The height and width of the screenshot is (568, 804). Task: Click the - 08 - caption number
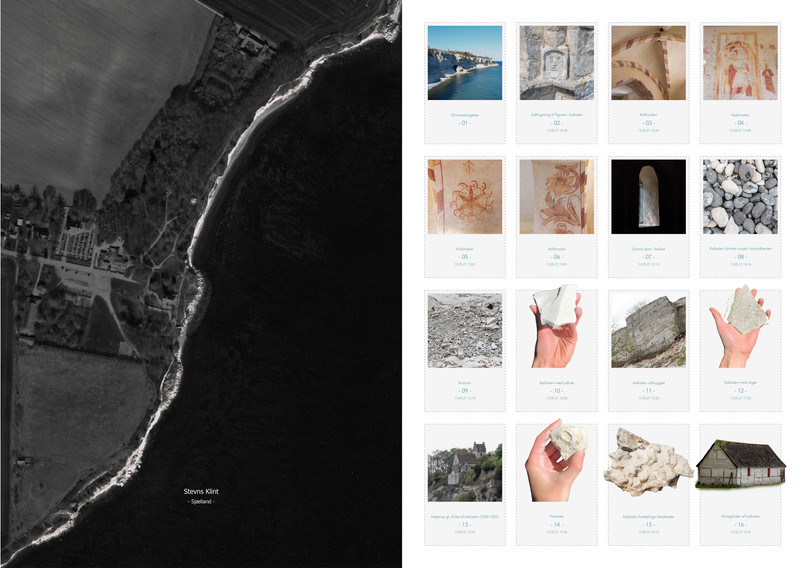[x=740, y=256]
